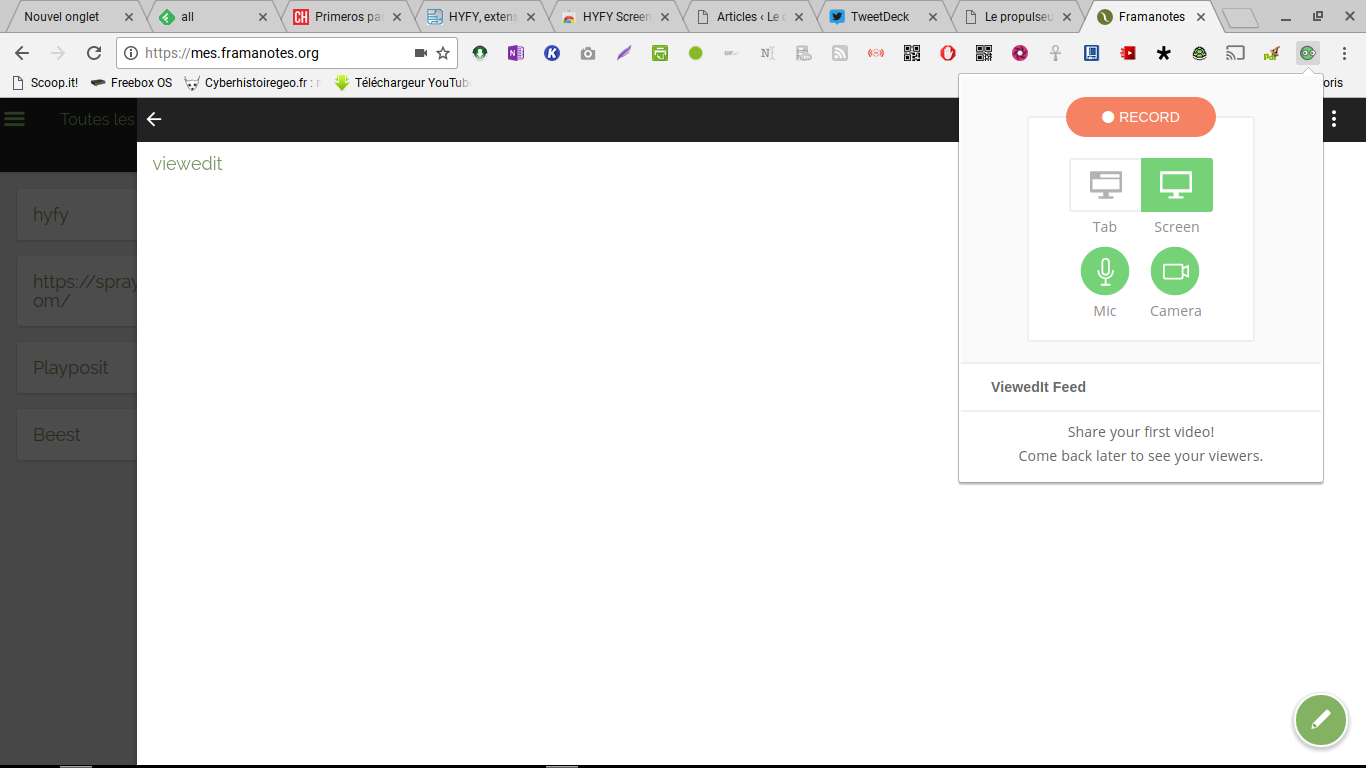The image size is (1366, 768).
Task: Open the Cyberhistoiregeo.fr bookmark
Action: coord(253,83)
